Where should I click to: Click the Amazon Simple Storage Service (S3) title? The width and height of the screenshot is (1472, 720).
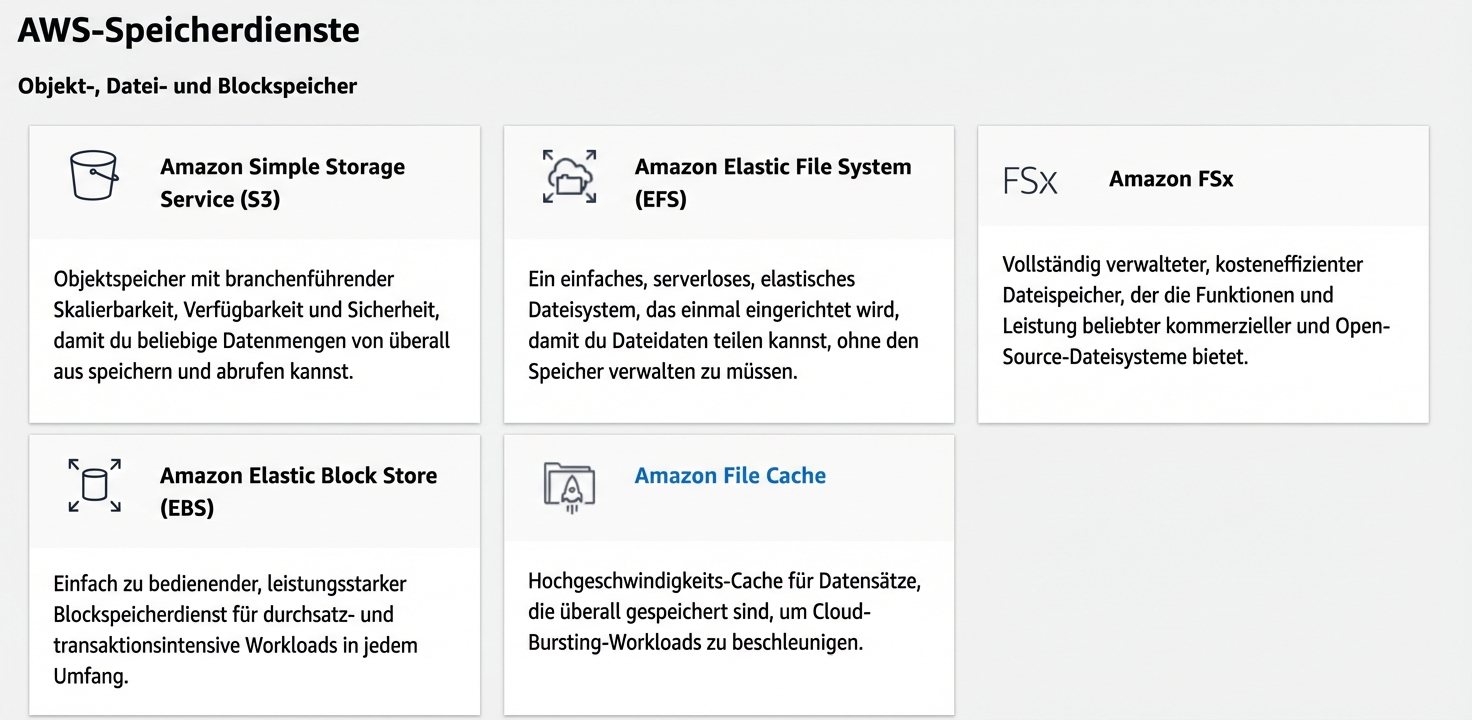282,183
